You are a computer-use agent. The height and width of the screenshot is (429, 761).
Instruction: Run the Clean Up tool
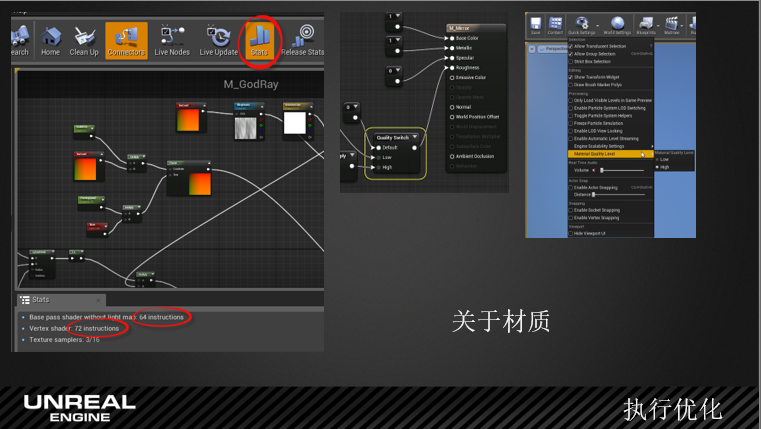pos(84,41)
